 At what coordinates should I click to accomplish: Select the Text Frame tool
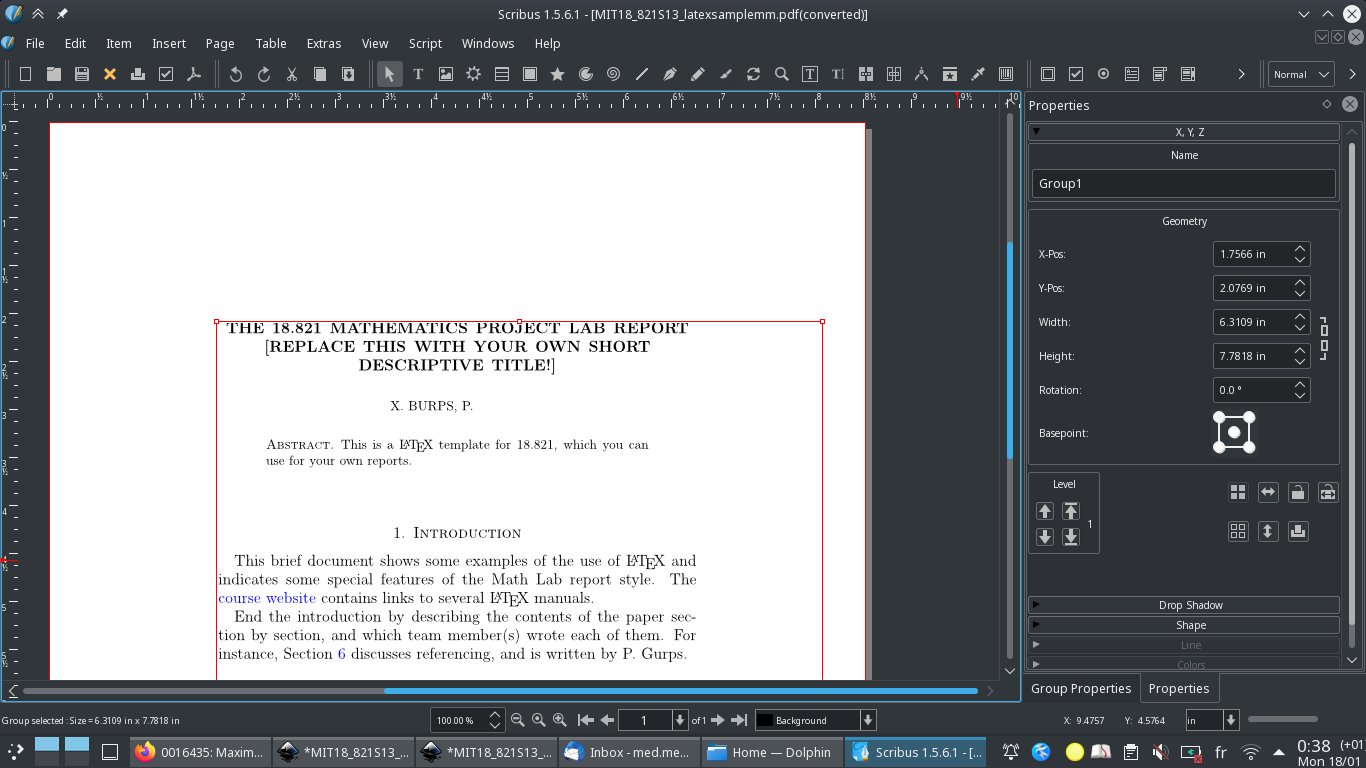pos(418,74)
